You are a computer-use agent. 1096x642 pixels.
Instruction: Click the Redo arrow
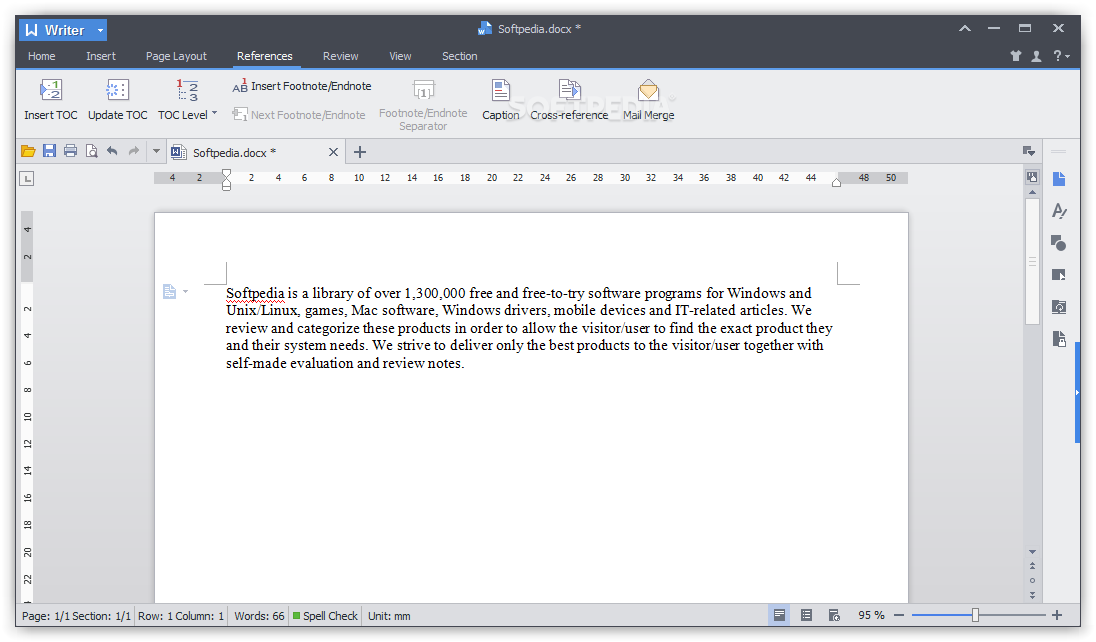tap(134, 151)
